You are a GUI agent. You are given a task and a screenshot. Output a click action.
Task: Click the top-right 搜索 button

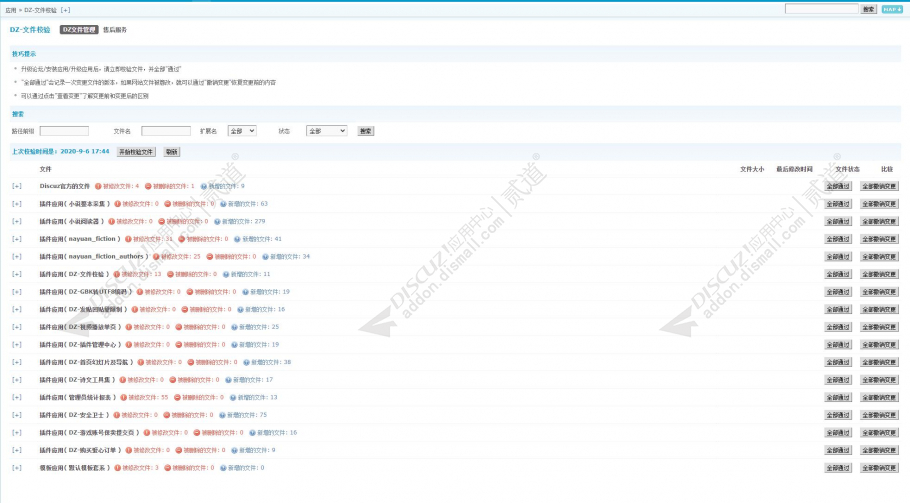pos(868,9)
